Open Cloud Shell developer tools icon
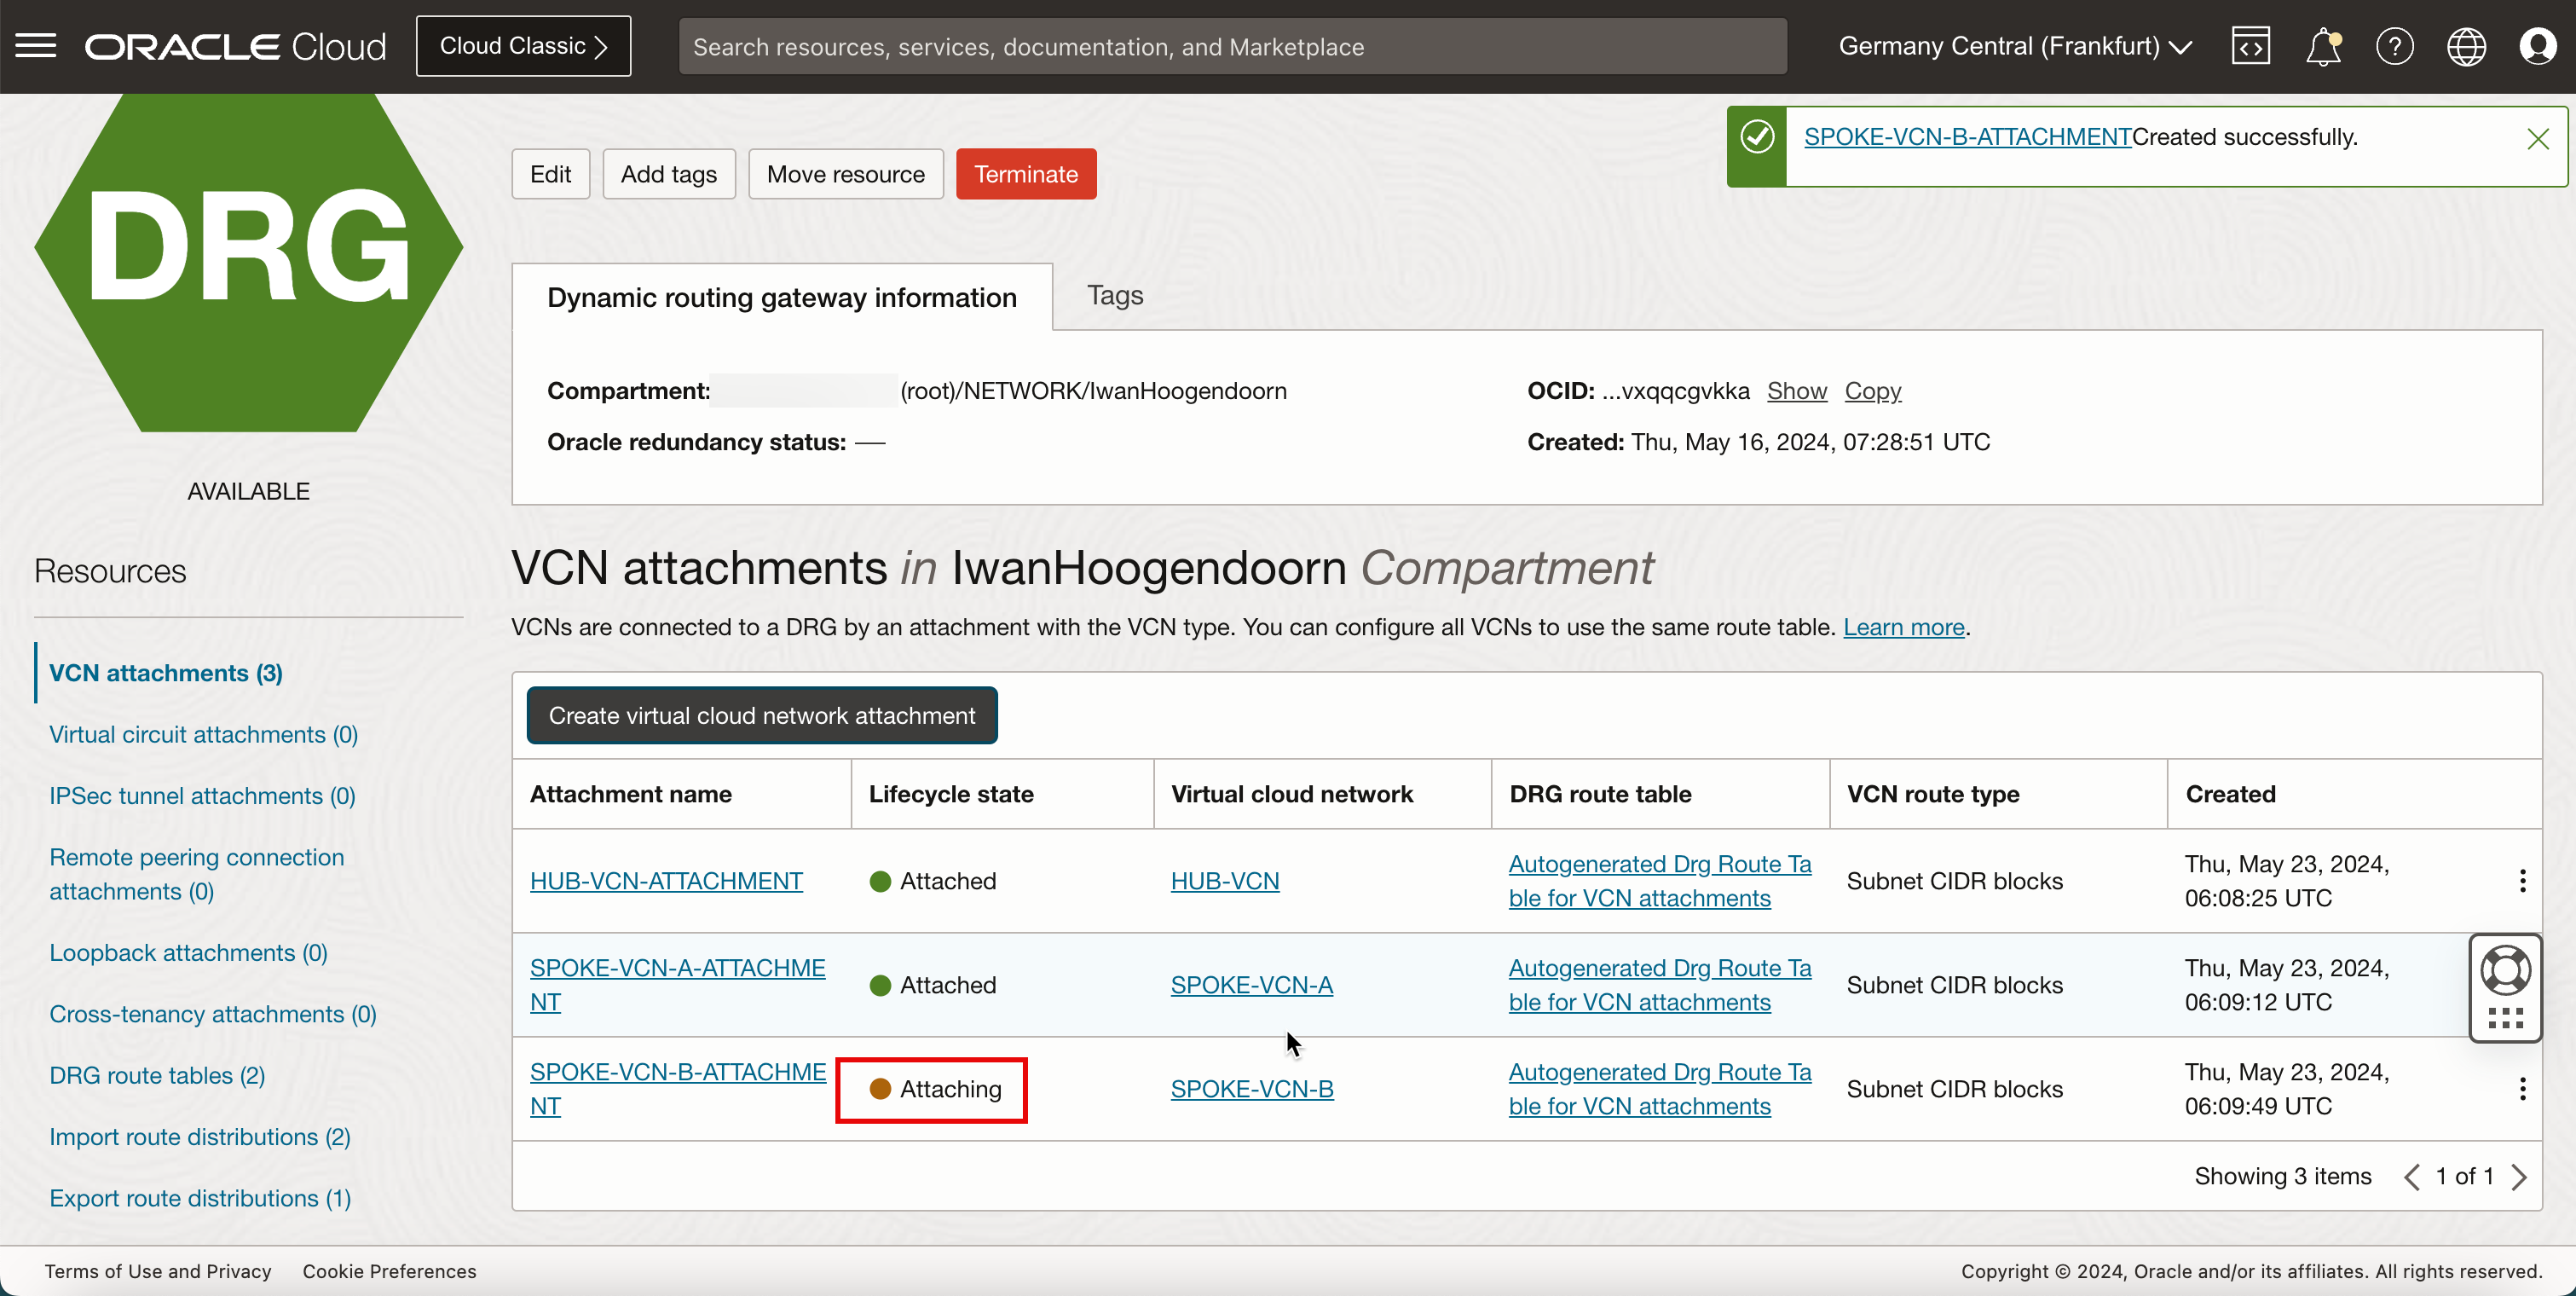 [x=2250, y=46]
